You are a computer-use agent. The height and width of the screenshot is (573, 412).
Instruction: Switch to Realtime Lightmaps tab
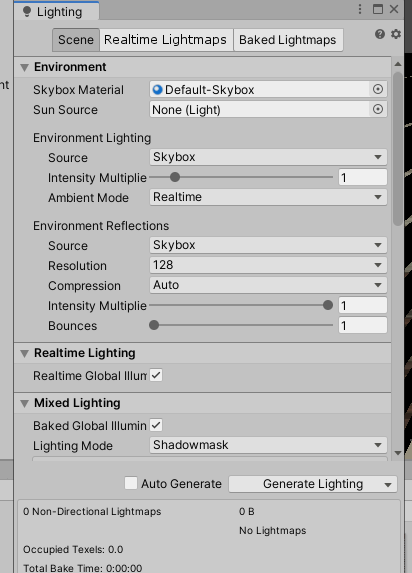pyautogui.click(x=165, y=40)
